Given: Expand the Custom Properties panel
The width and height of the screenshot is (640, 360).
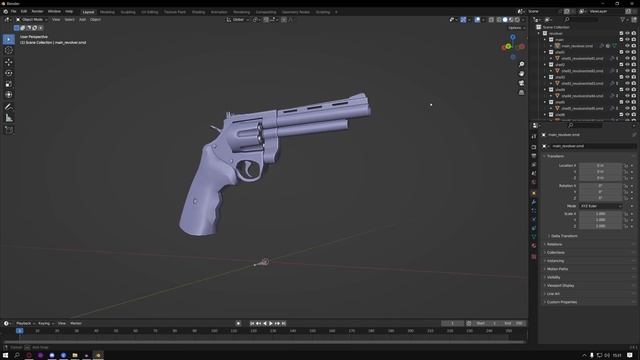Looking at the screenshot, I should click(x=561, y=302).
